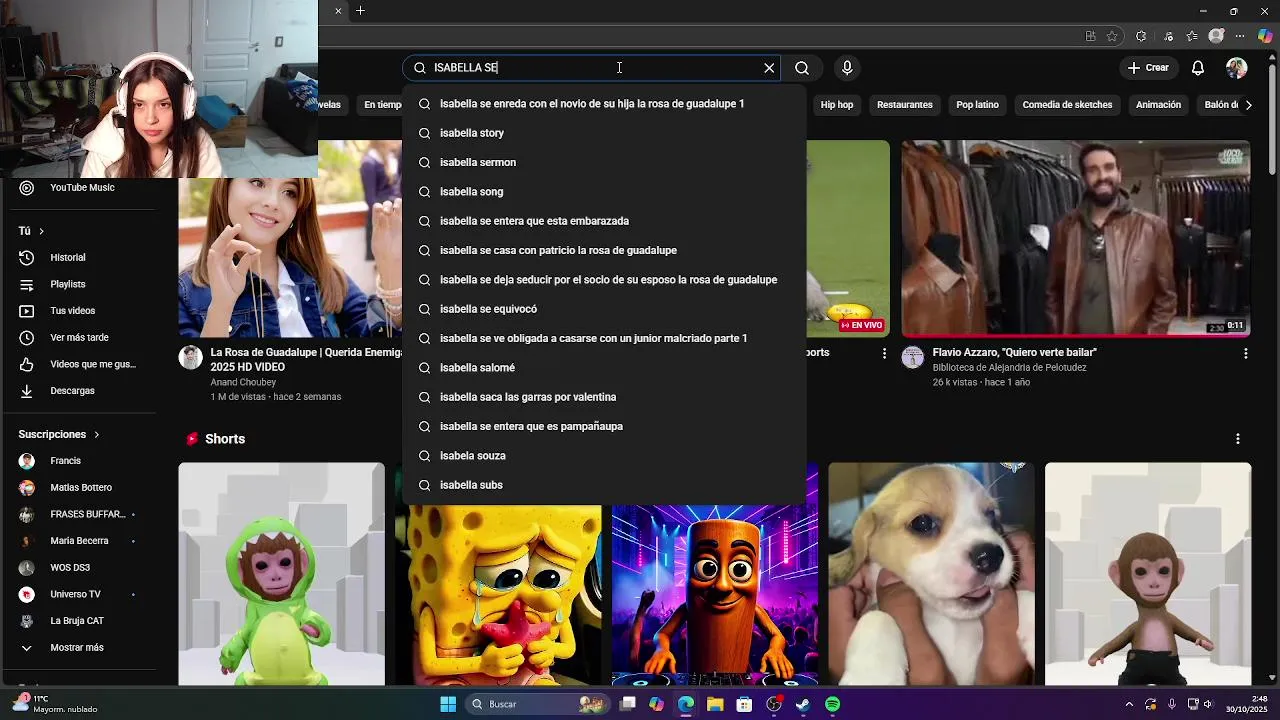Select suggestion isabella se entera que esta embarazada
The width and height of the screenshot is (1280, 720).
pyautogui.click(x=604, y=221)
